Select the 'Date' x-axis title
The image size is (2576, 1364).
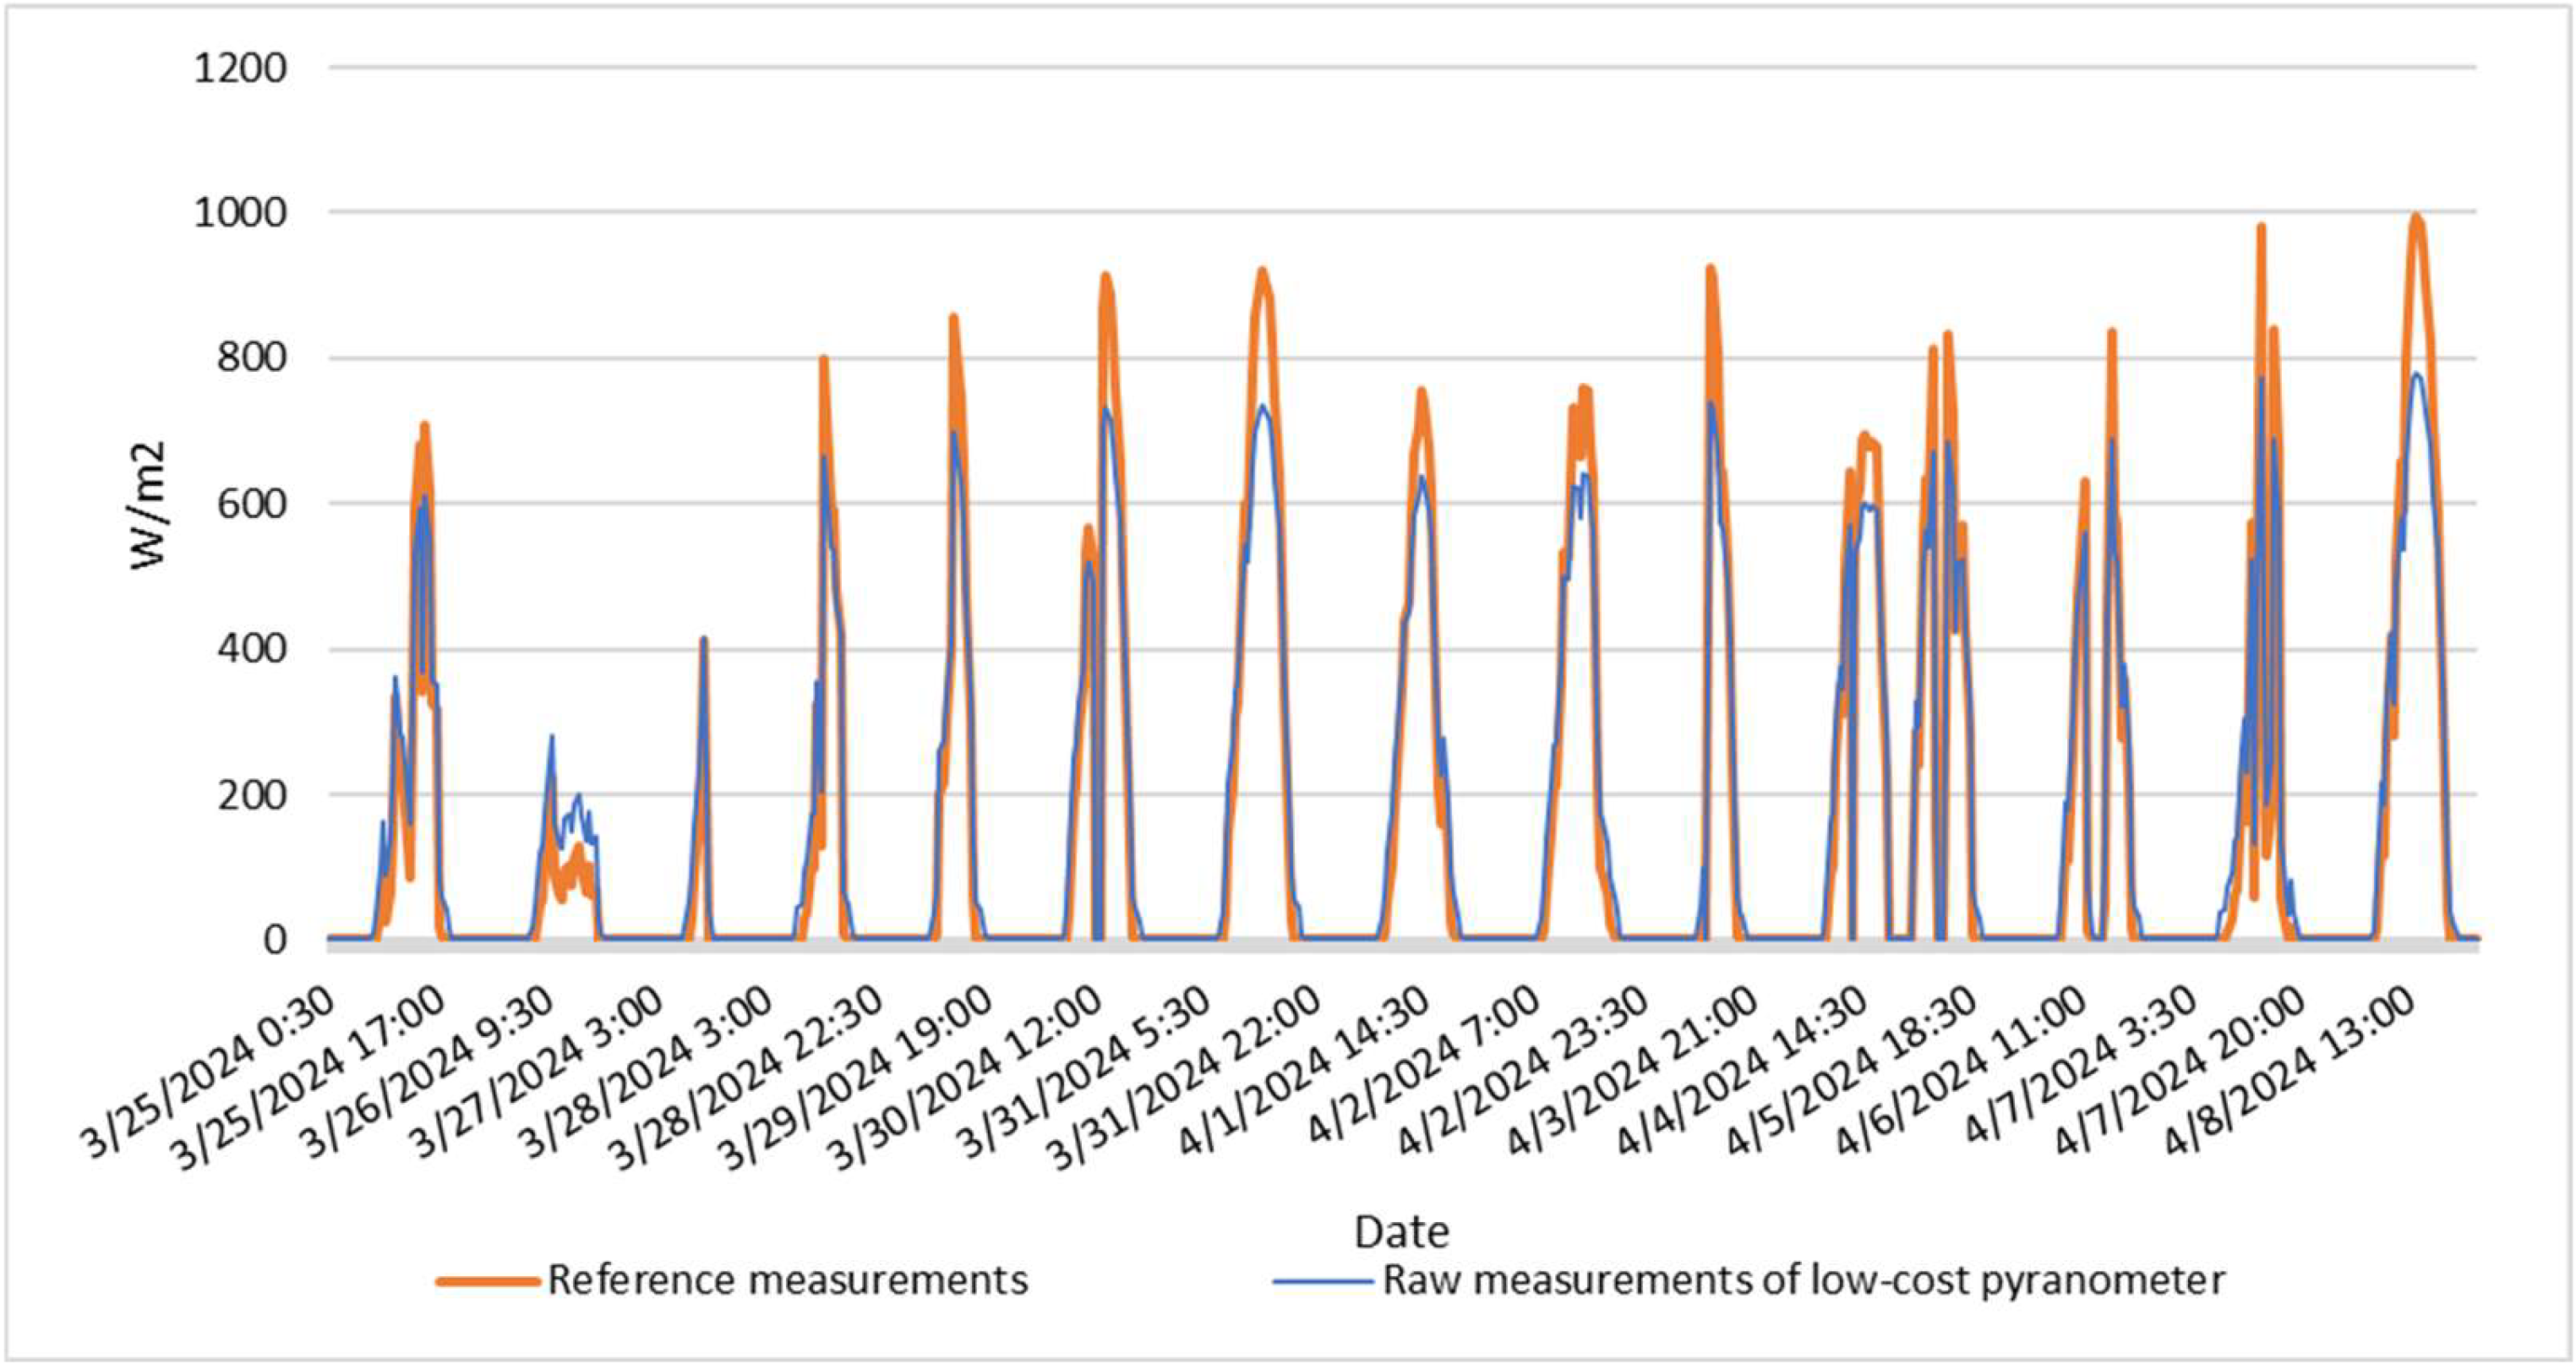[x=1402, y=1232]
